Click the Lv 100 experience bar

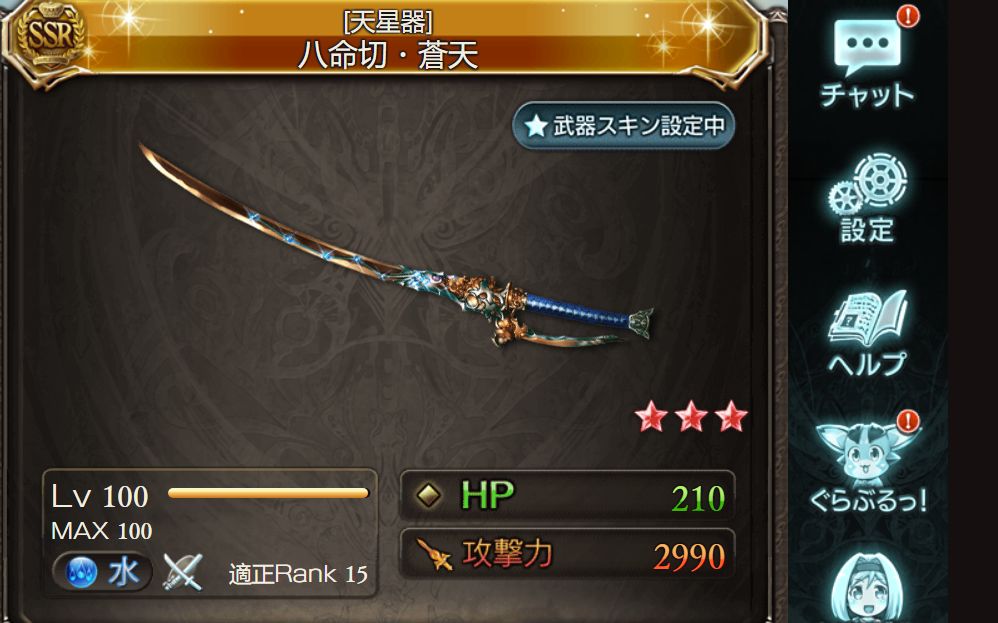(x=268, y=493)
